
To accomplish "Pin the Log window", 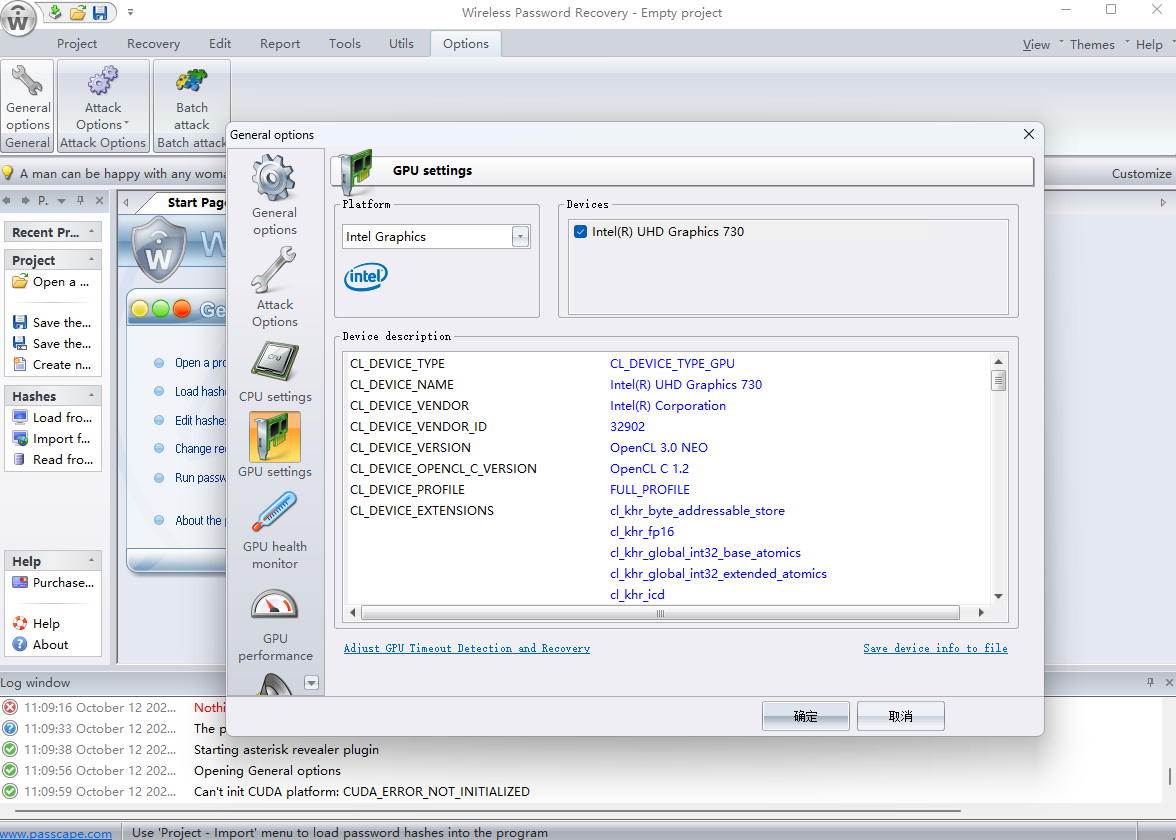I will 1150,682.
